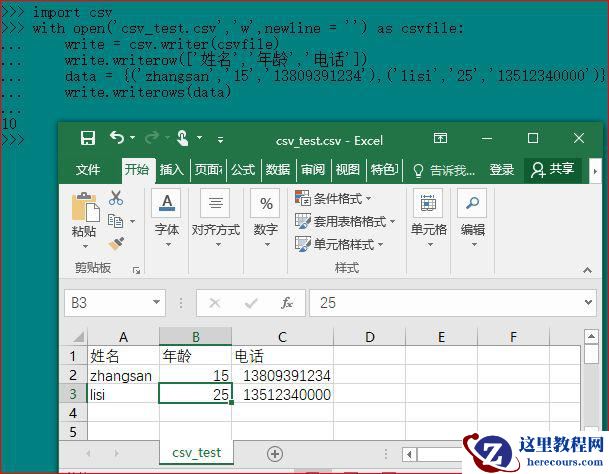Select cell containing zhangsan
Viewport: 609px width, 474px height.
click(124, 375)
